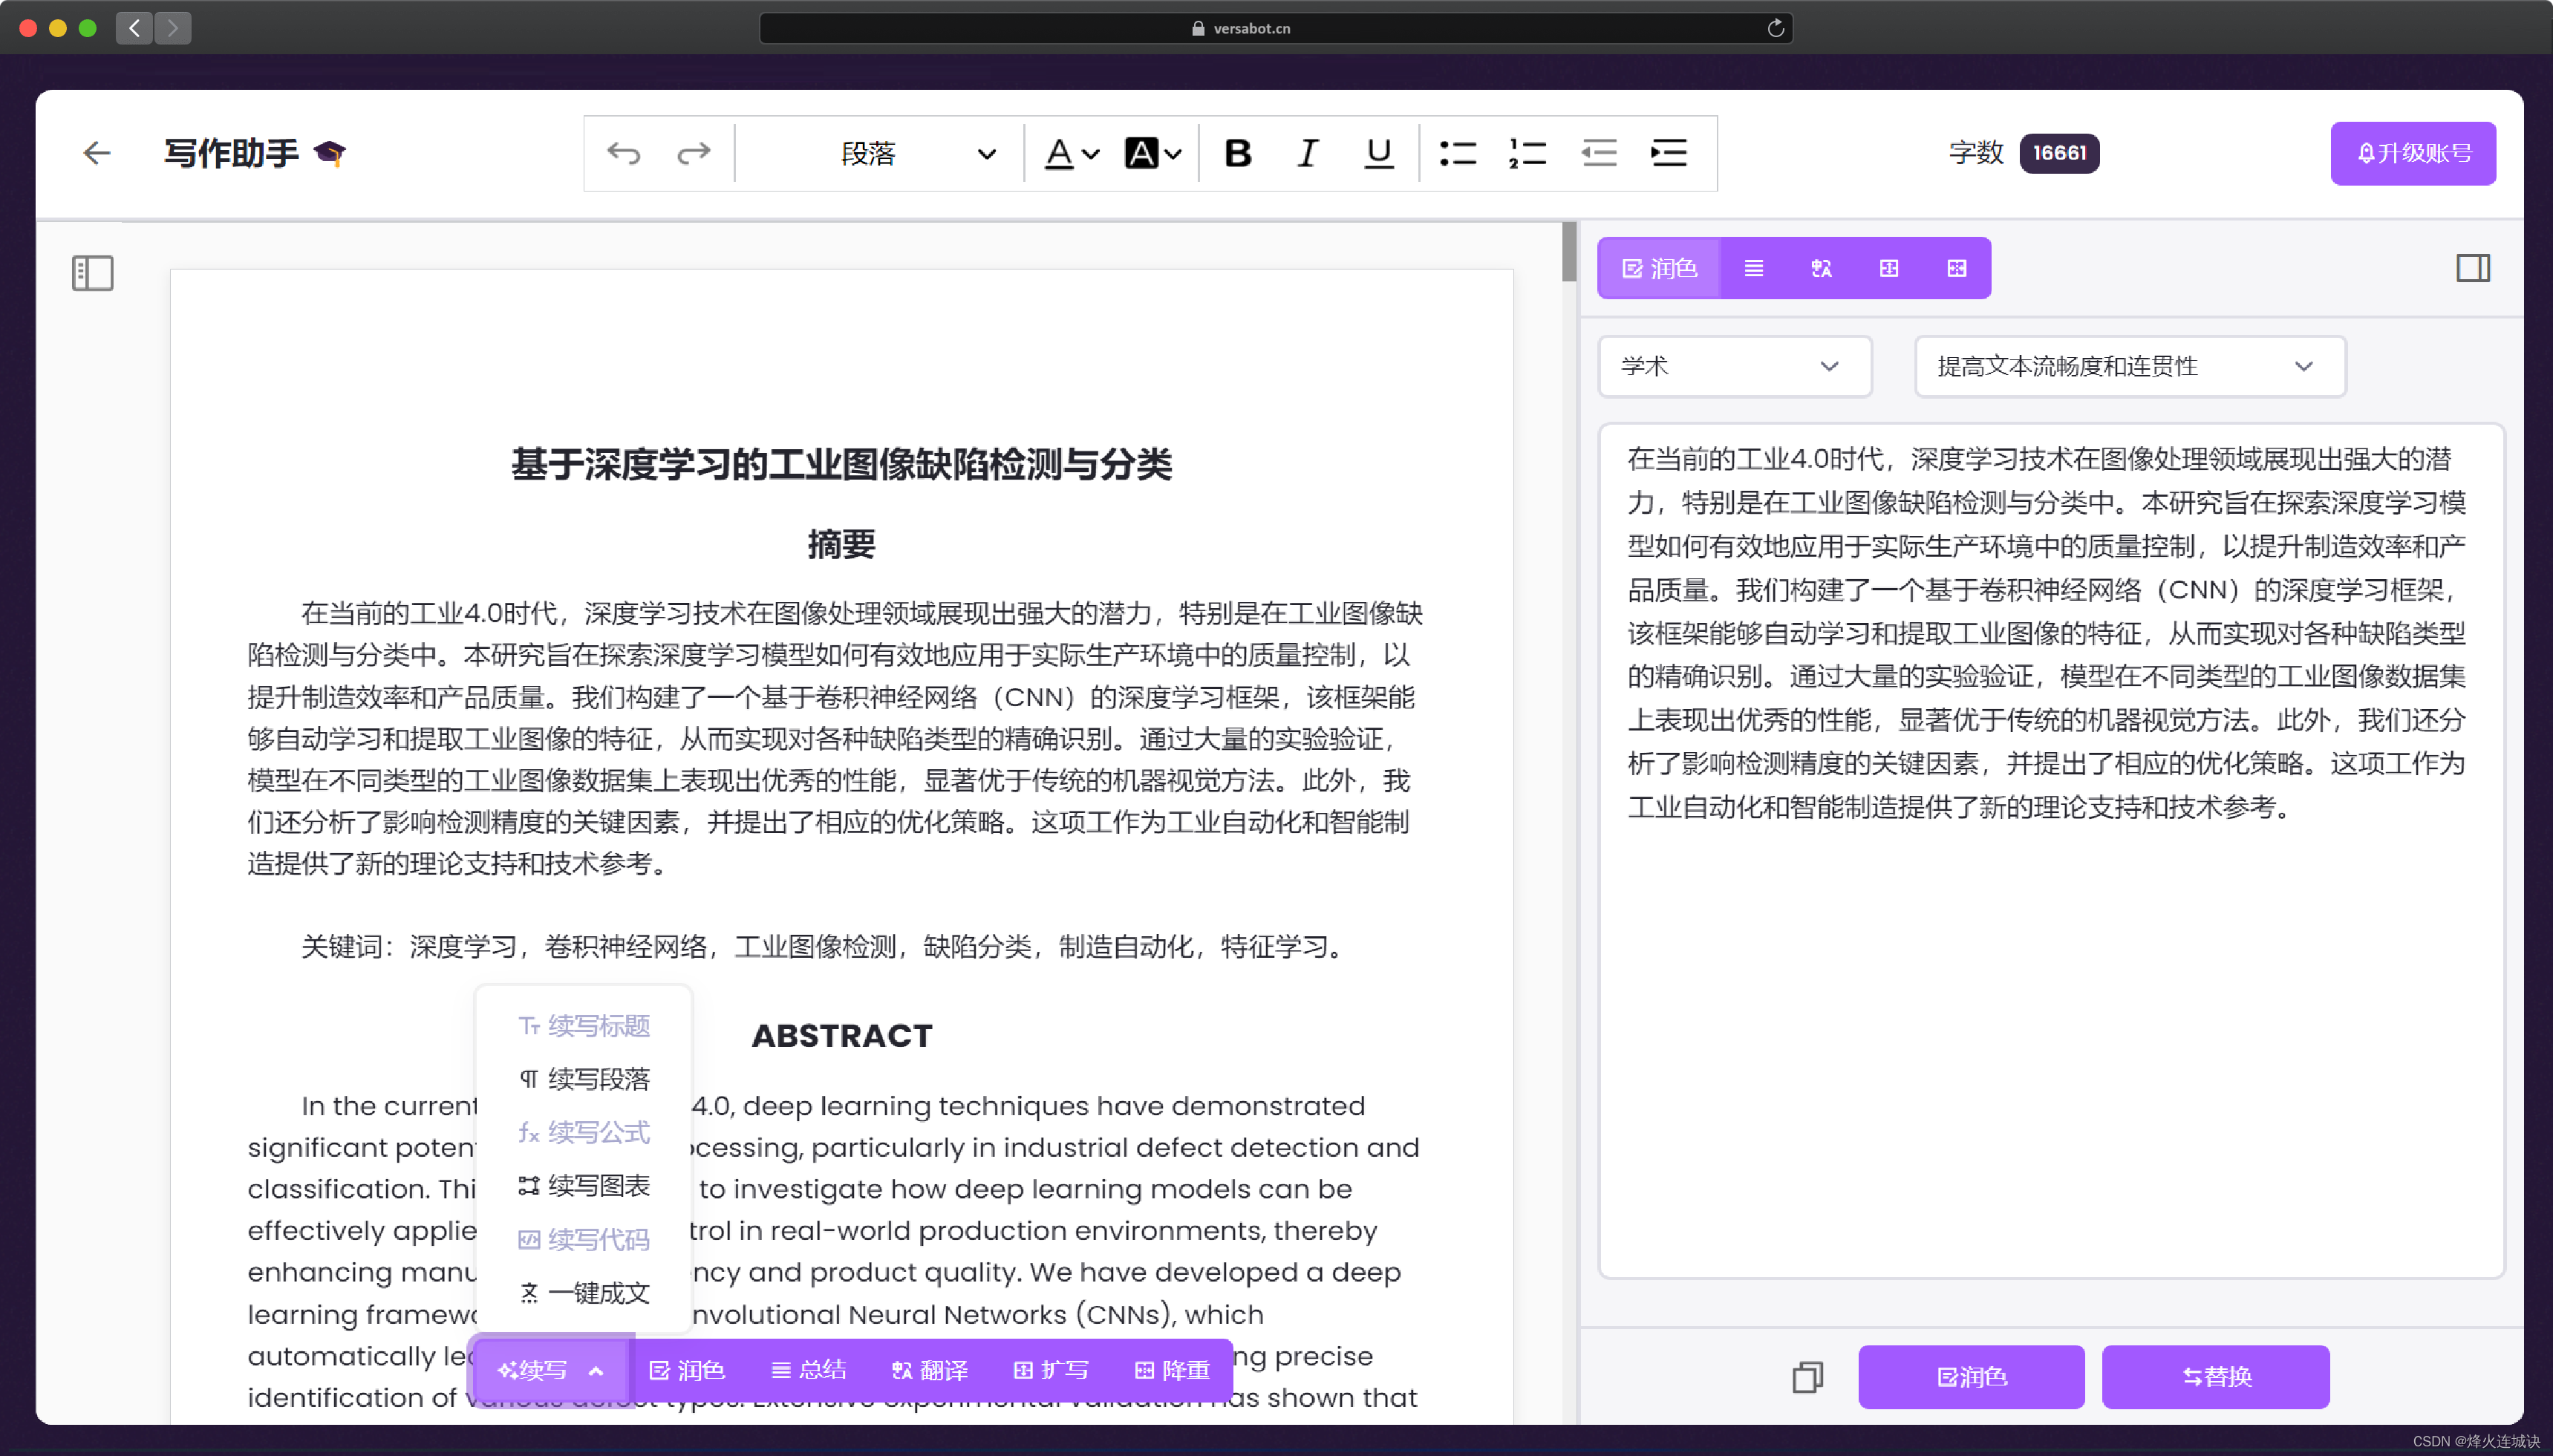Insert a numbered list
2553x1456 pixels.
(x=1527, y=153)
